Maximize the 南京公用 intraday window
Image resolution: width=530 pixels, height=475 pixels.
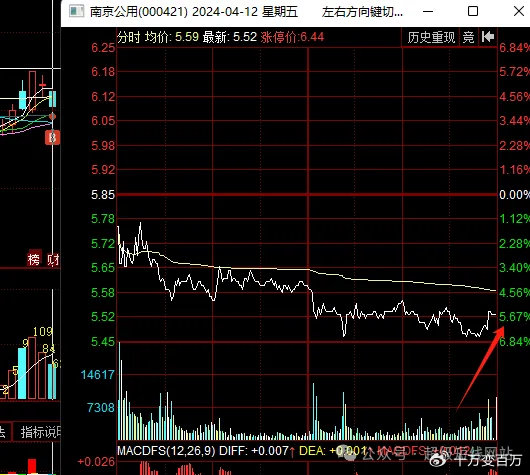[x=473, y=11]
